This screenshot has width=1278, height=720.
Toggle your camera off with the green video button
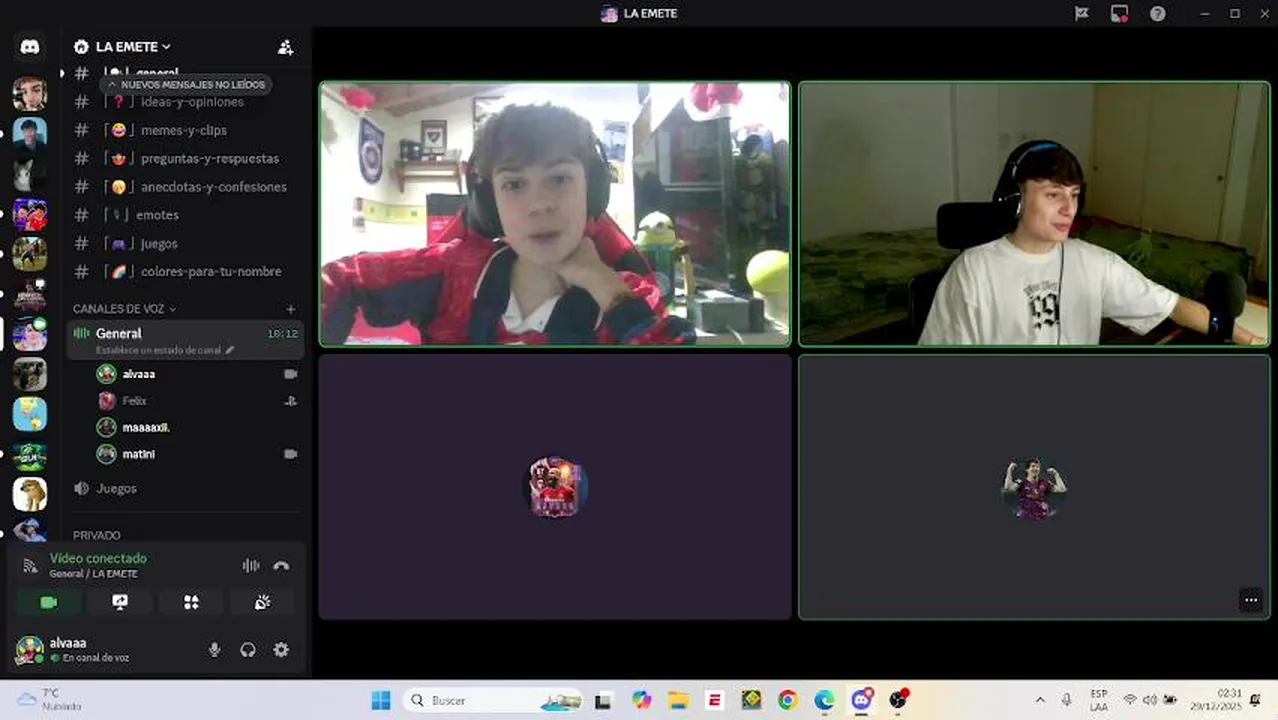click(49, 601)
